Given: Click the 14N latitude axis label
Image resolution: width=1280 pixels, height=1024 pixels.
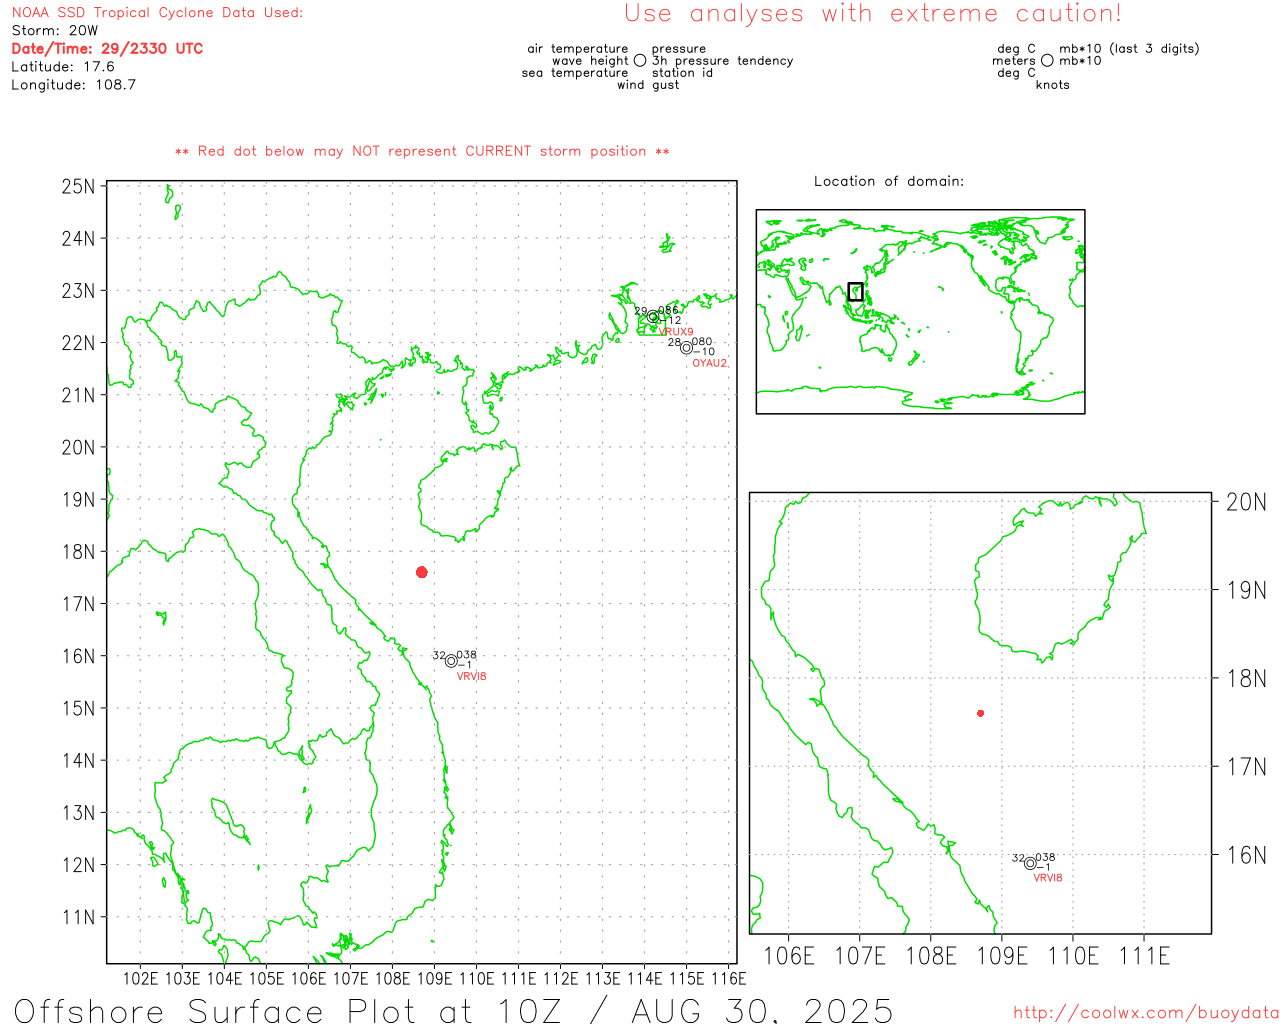Looking at the screenshot, I should [78, 760].
